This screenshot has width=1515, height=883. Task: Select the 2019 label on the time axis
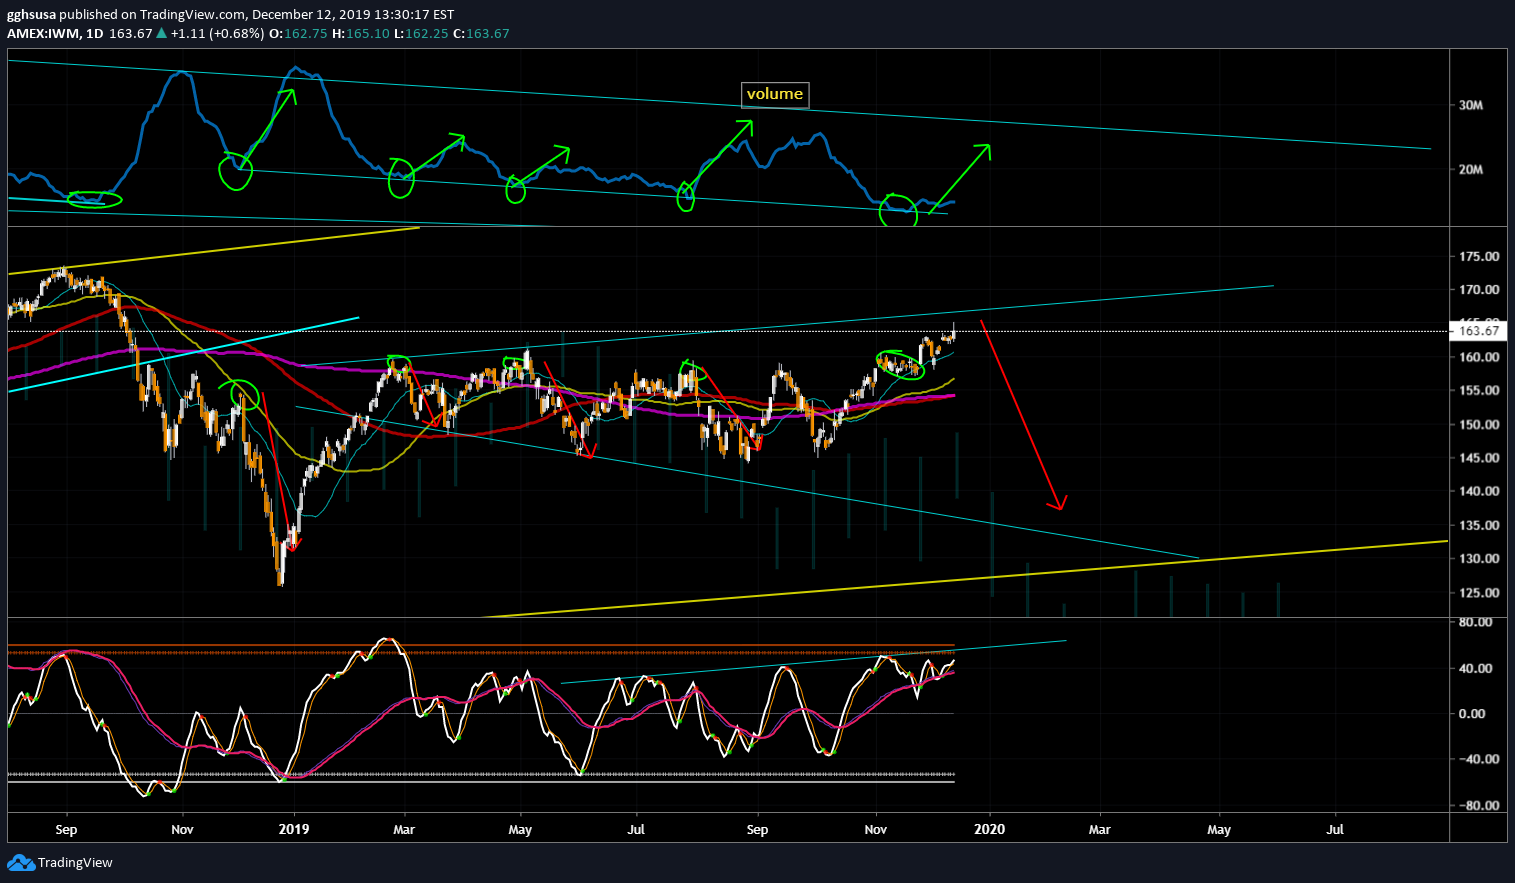(x=294, y=829)
